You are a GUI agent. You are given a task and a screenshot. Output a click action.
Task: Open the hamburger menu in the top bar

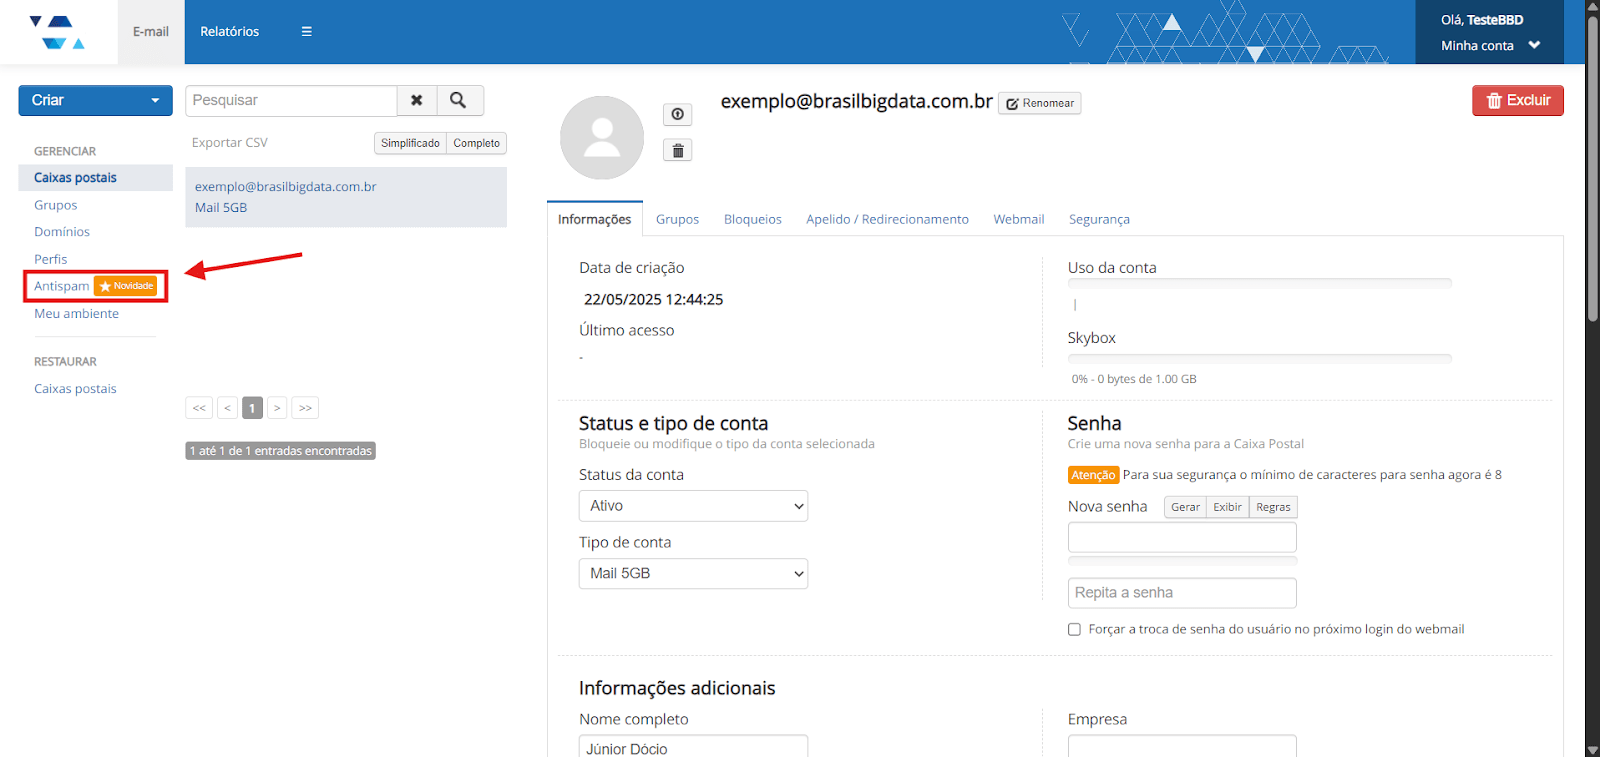(306, 32)
